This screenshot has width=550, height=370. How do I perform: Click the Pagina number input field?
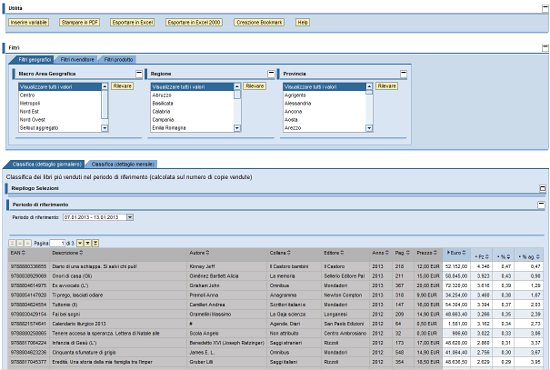(58, 243)
